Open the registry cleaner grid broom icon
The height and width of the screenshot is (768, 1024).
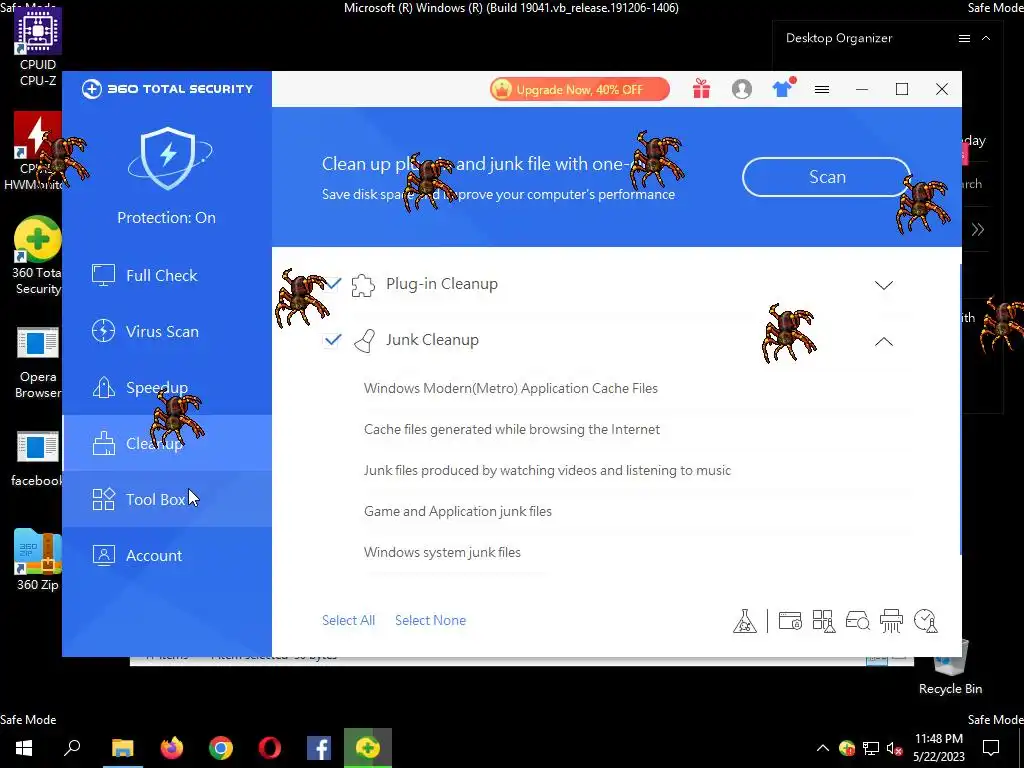pos(824,620)
